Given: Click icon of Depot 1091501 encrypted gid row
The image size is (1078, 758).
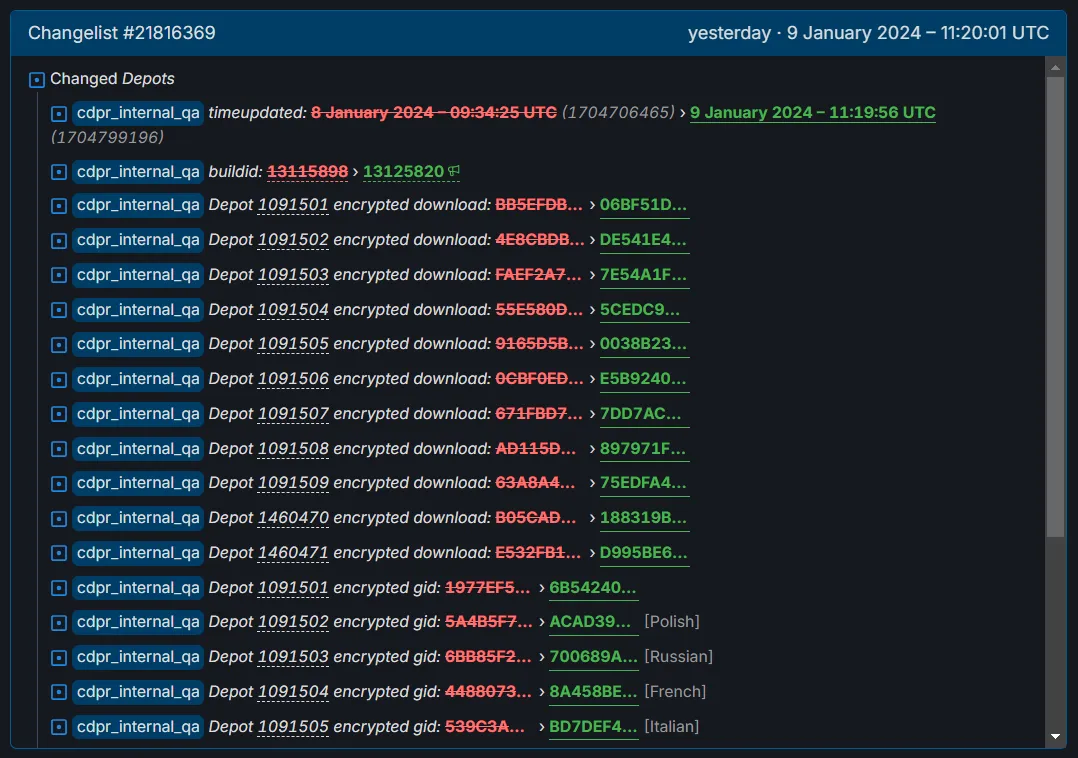Looking at the screenshot, I should [59, 588].
